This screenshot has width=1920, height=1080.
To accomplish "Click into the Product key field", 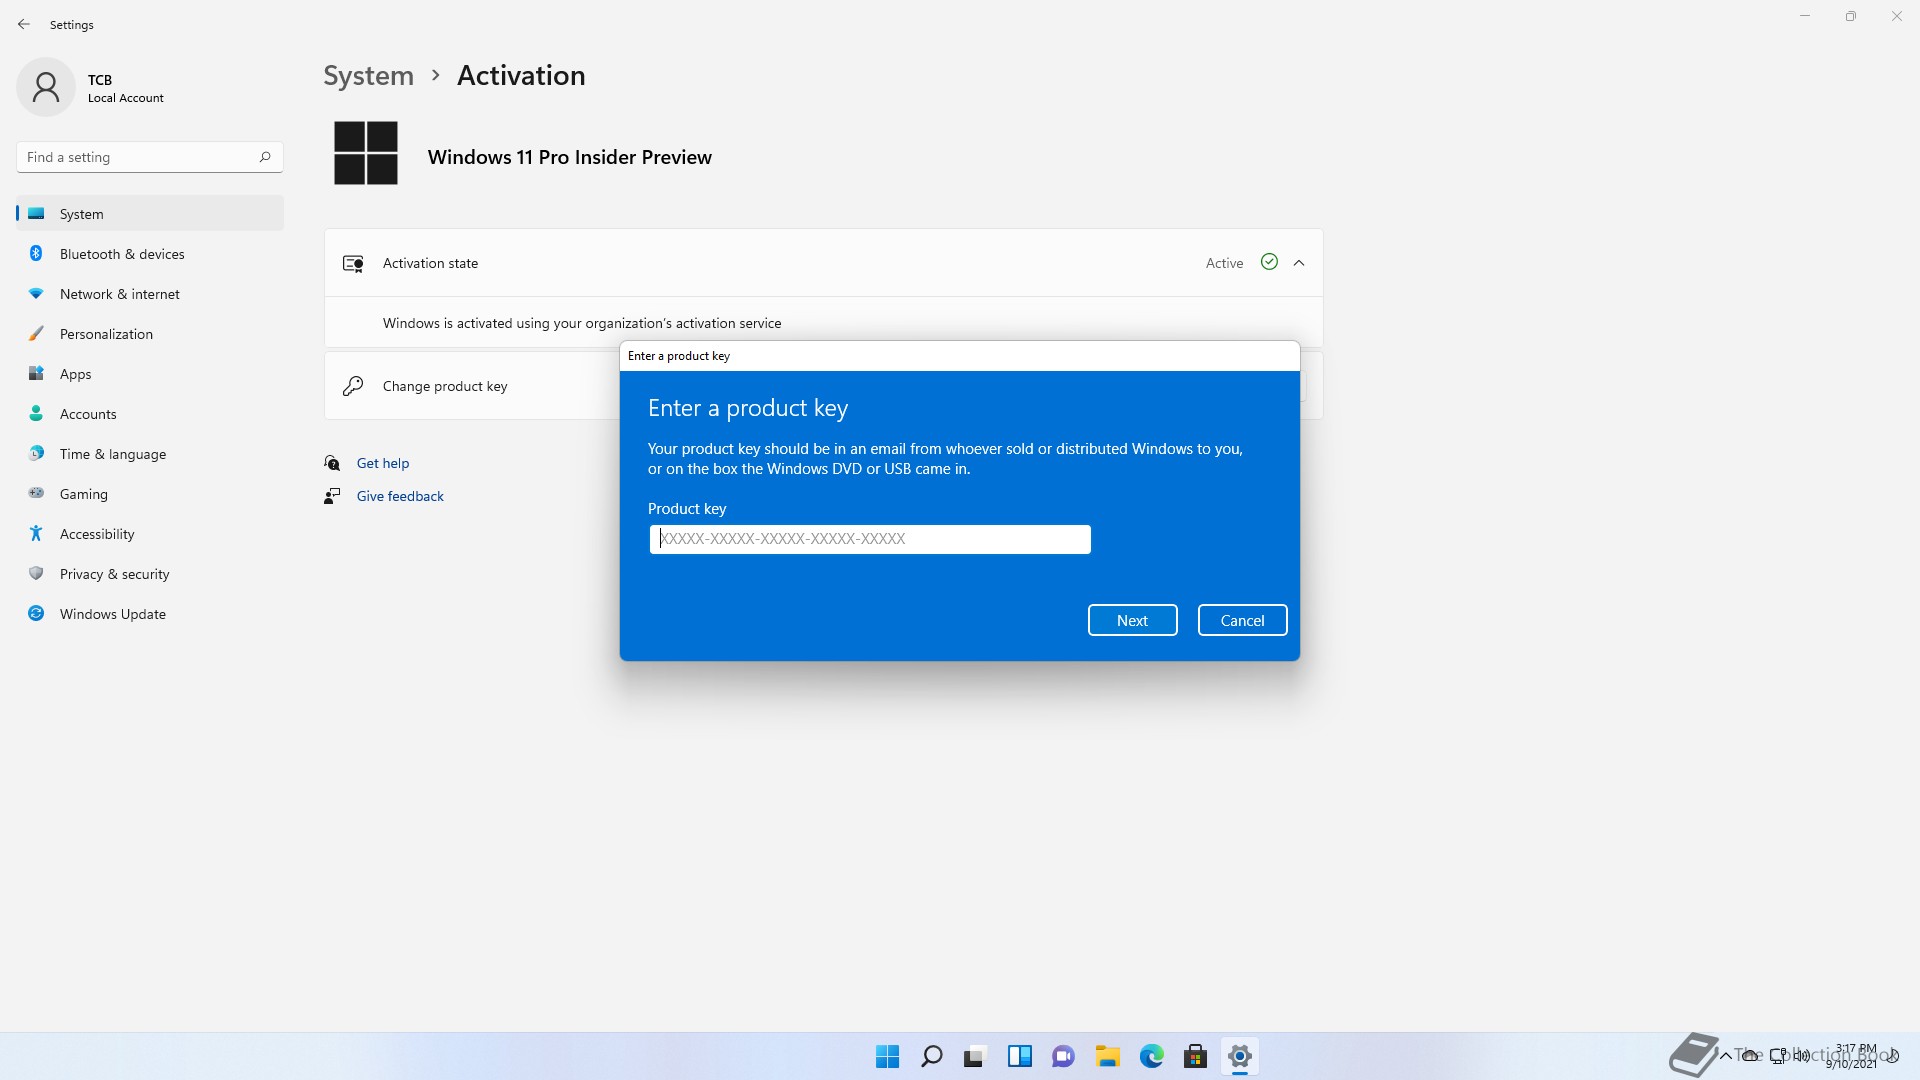I will click(x=870, y=539).
